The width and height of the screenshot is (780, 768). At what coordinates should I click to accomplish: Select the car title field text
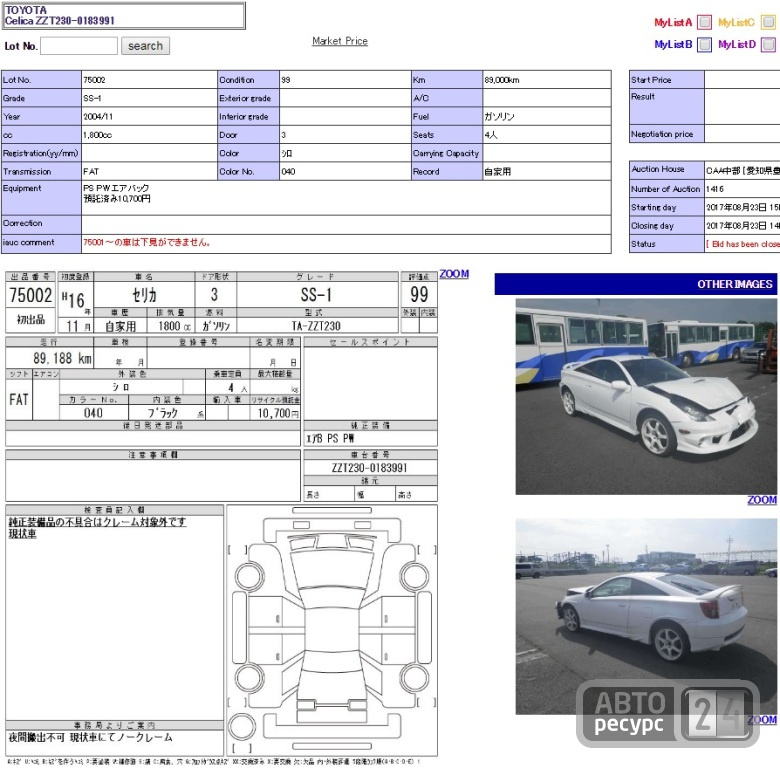(x=123, y=15)
